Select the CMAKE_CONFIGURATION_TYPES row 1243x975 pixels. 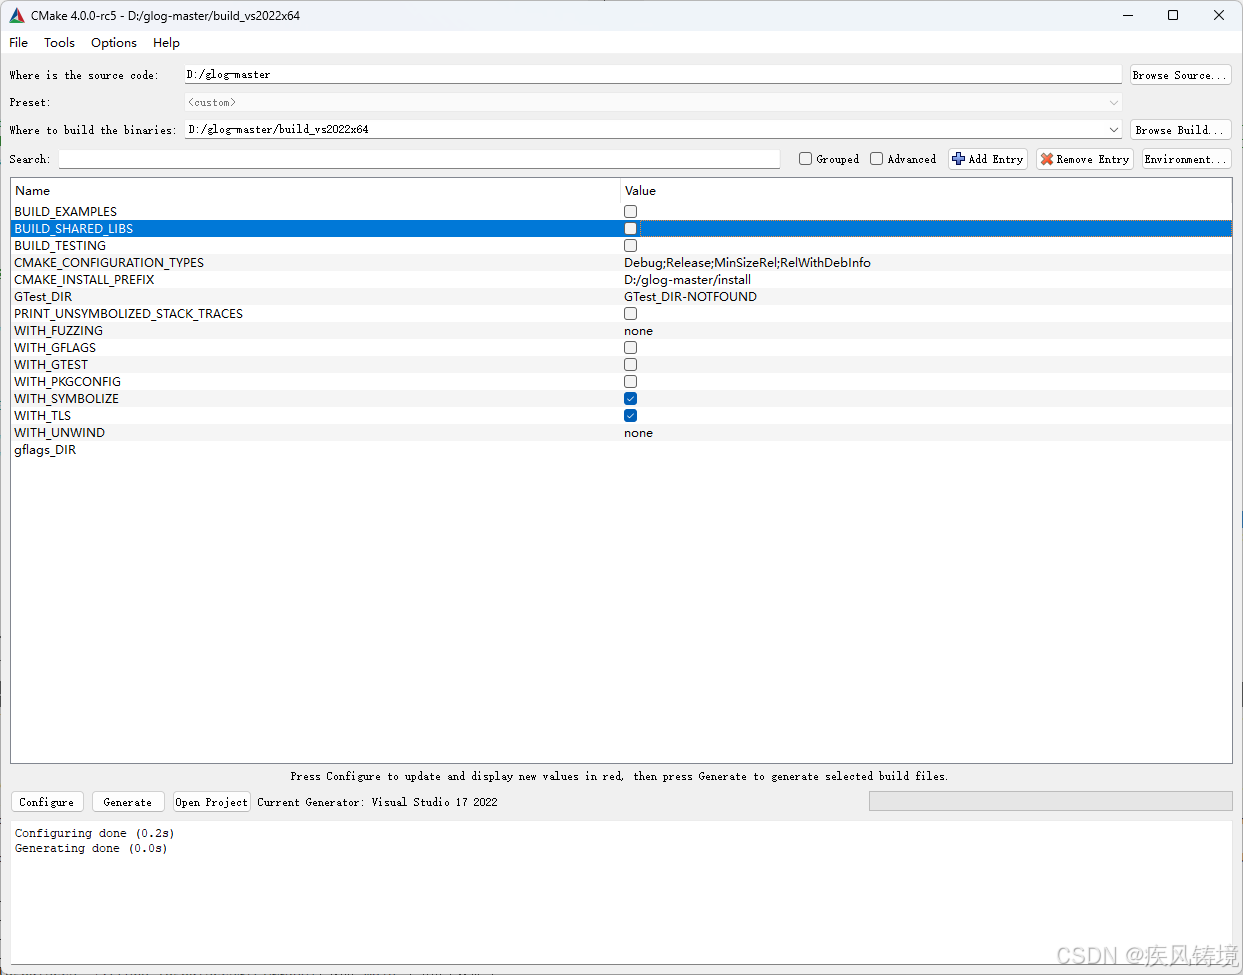click(621, 262)
